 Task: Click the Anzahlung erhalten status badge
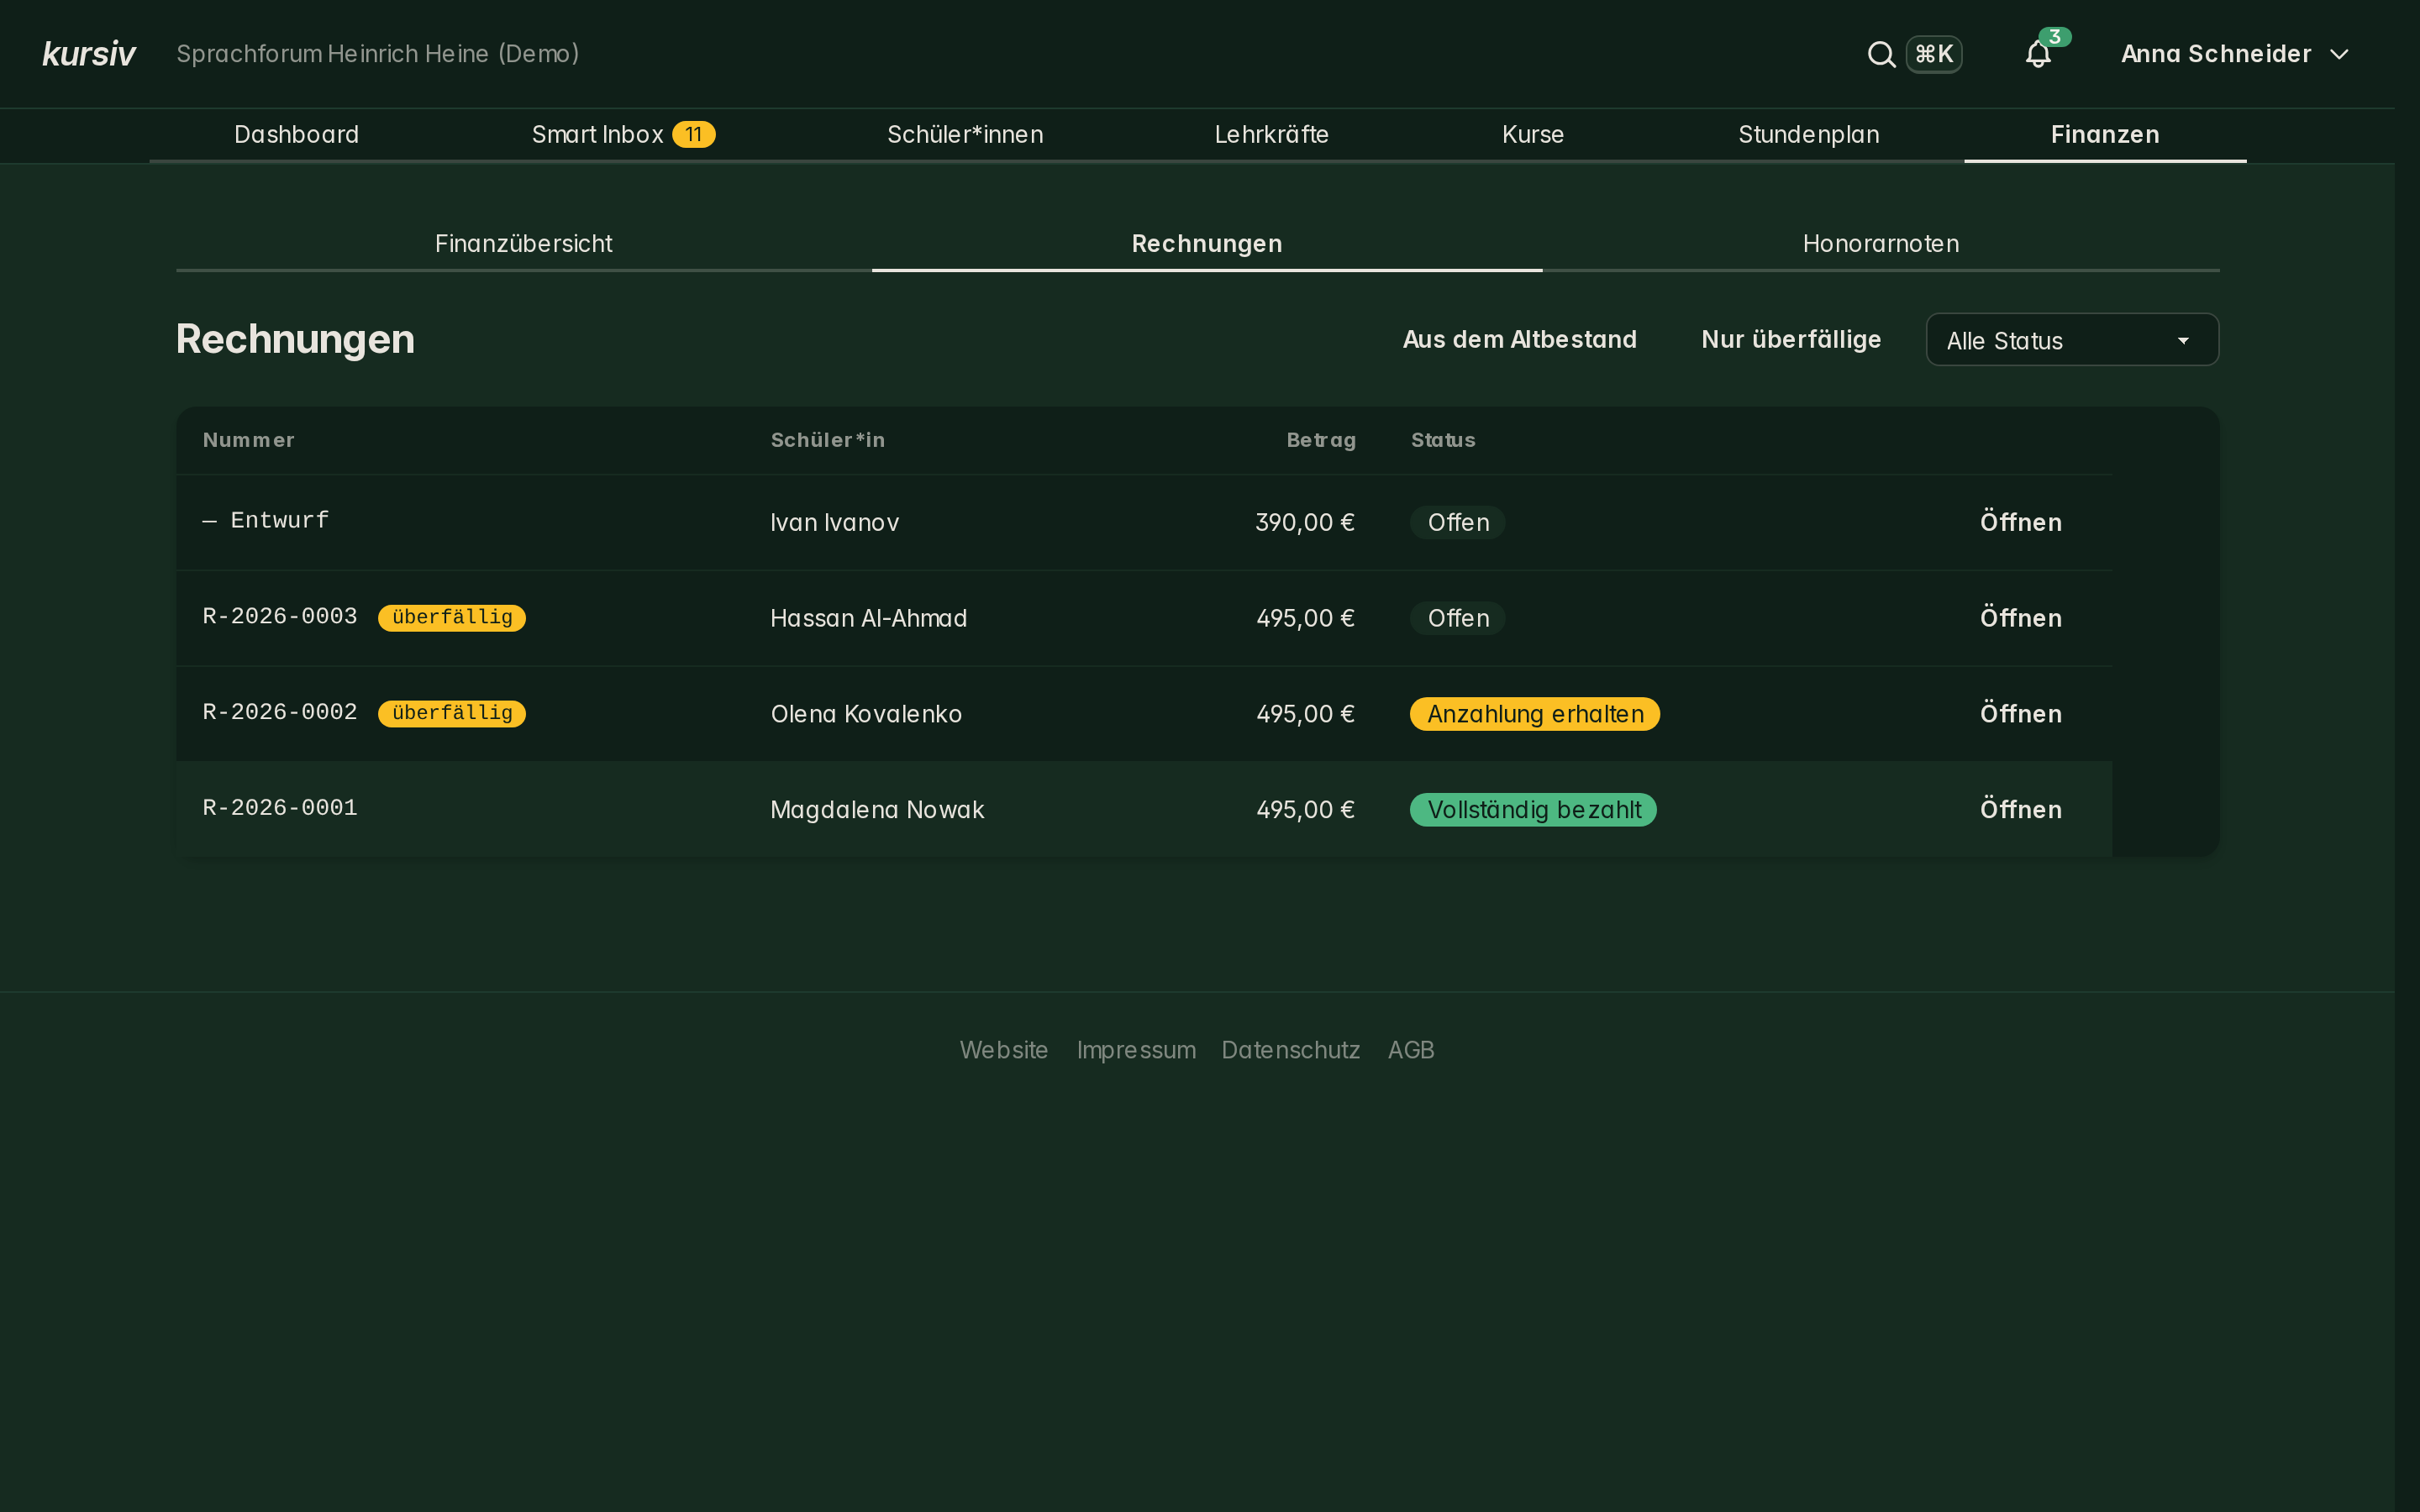1535,714
